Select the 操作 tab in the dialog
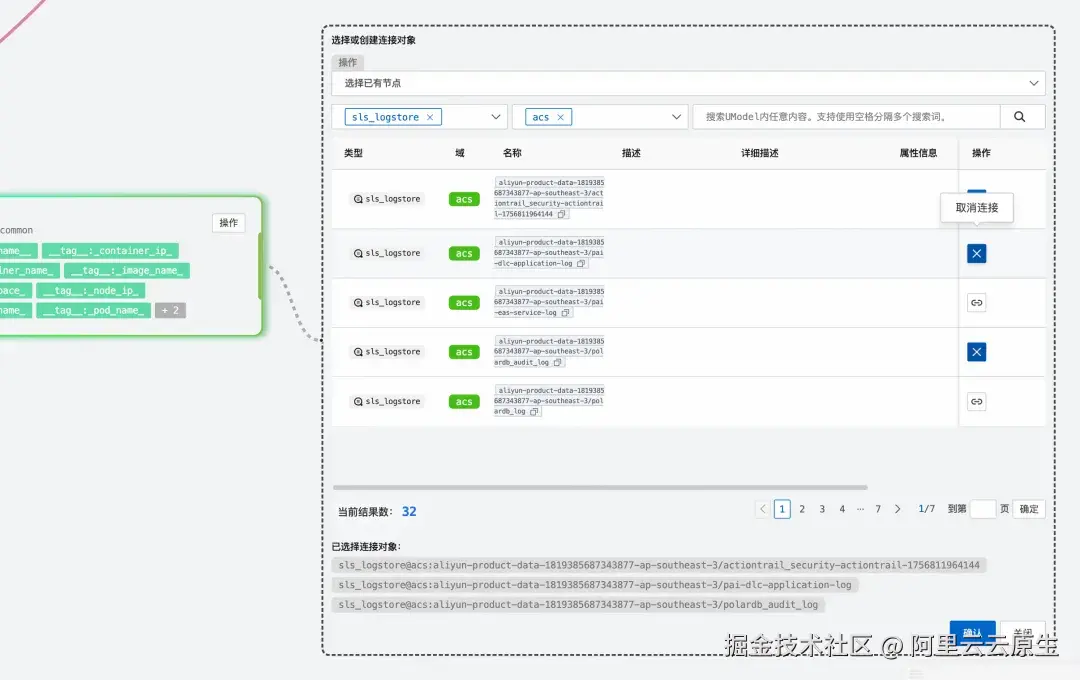Viewport: 1080px width, 680px height. point(348,62)
